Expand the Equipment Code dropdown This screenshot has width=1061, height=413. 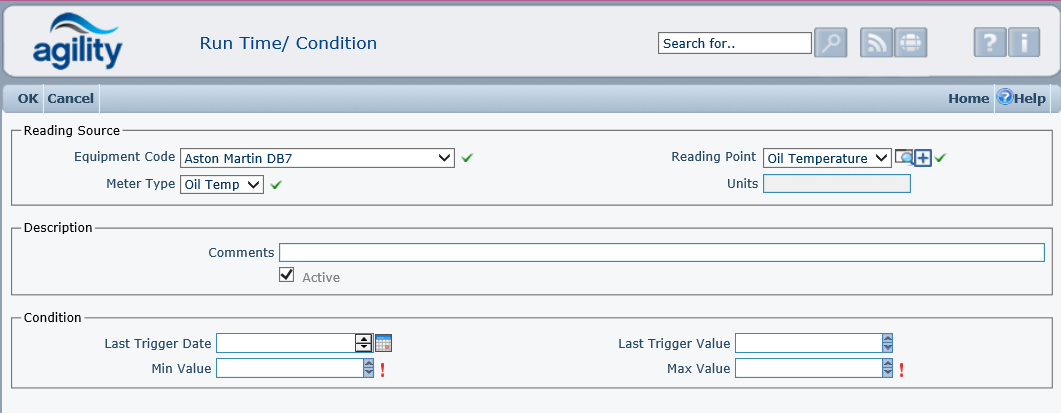[x=445, y=158]
